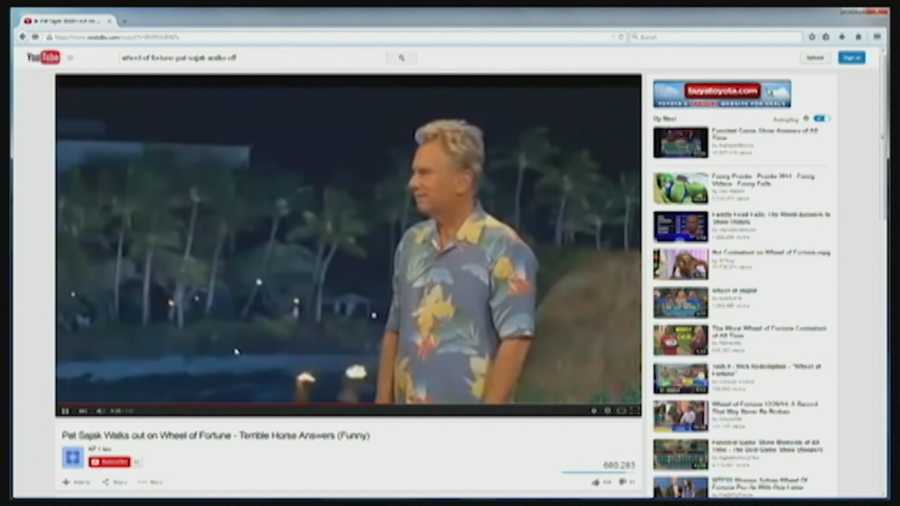Open Hot Contestant on Wheel of Fortune thumbnail
900x506 pixels.
click(681, 264)
